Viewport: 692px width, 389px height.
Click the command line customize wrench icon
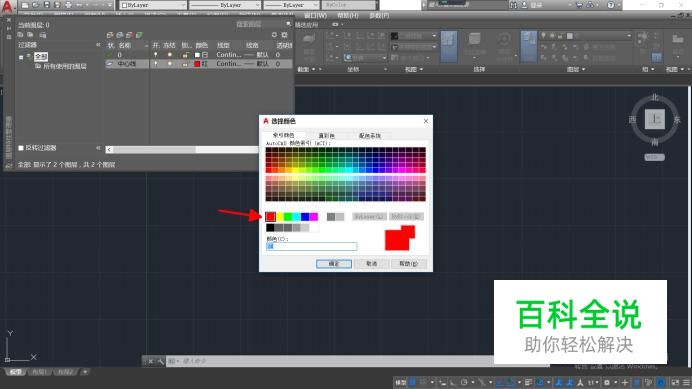click(x=160, y=361)
